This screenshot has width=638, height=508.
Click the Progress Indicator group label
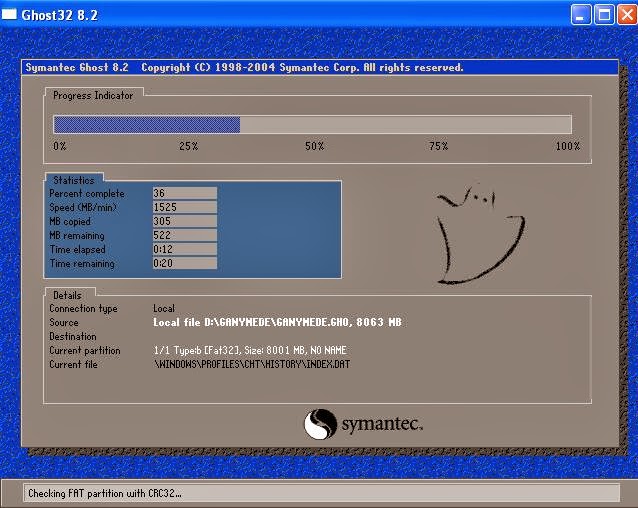pos(93,96)
